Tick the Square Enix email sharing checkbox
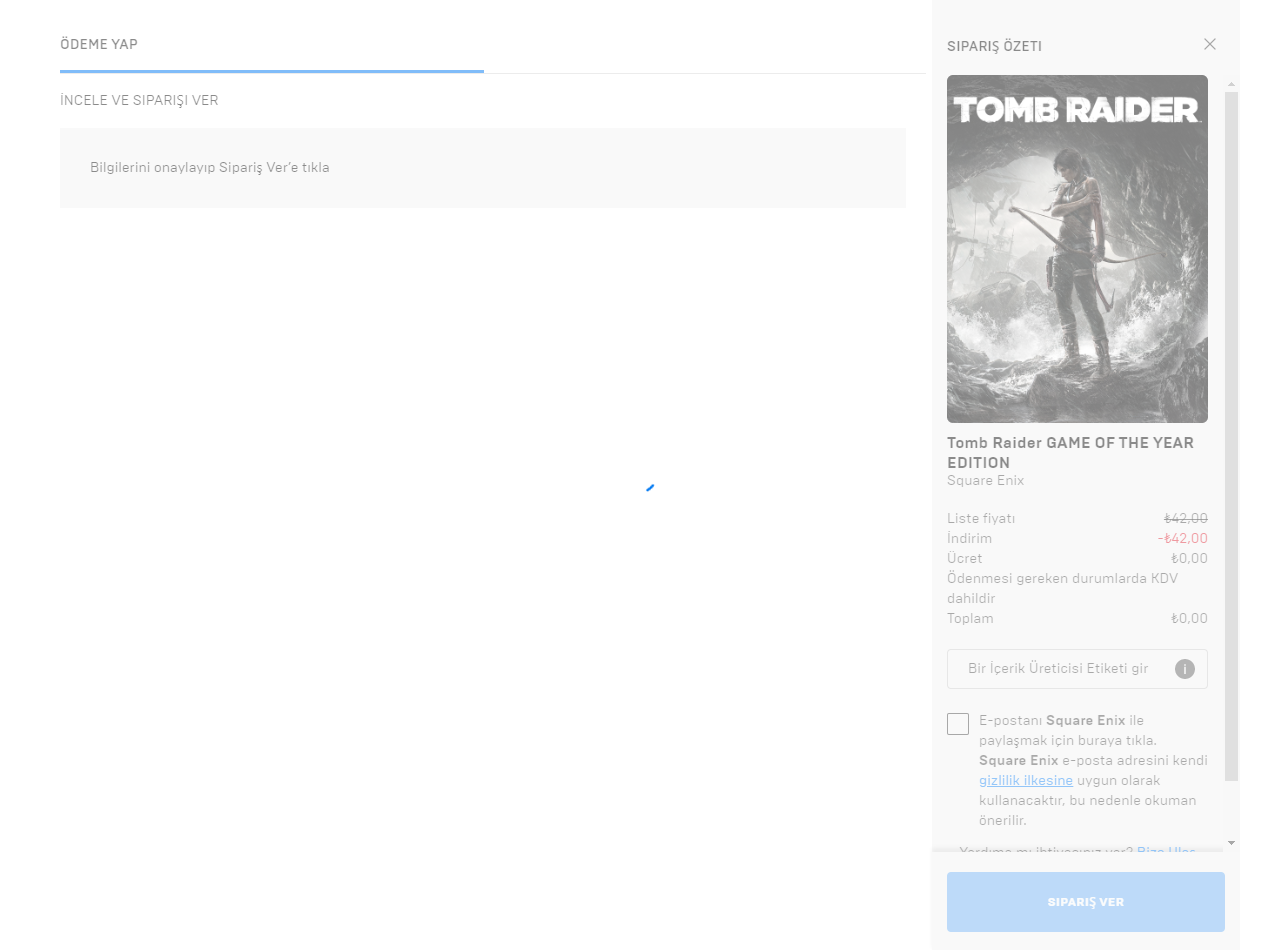The width and height of the screenshot is (1280, 950). [958, 724]
